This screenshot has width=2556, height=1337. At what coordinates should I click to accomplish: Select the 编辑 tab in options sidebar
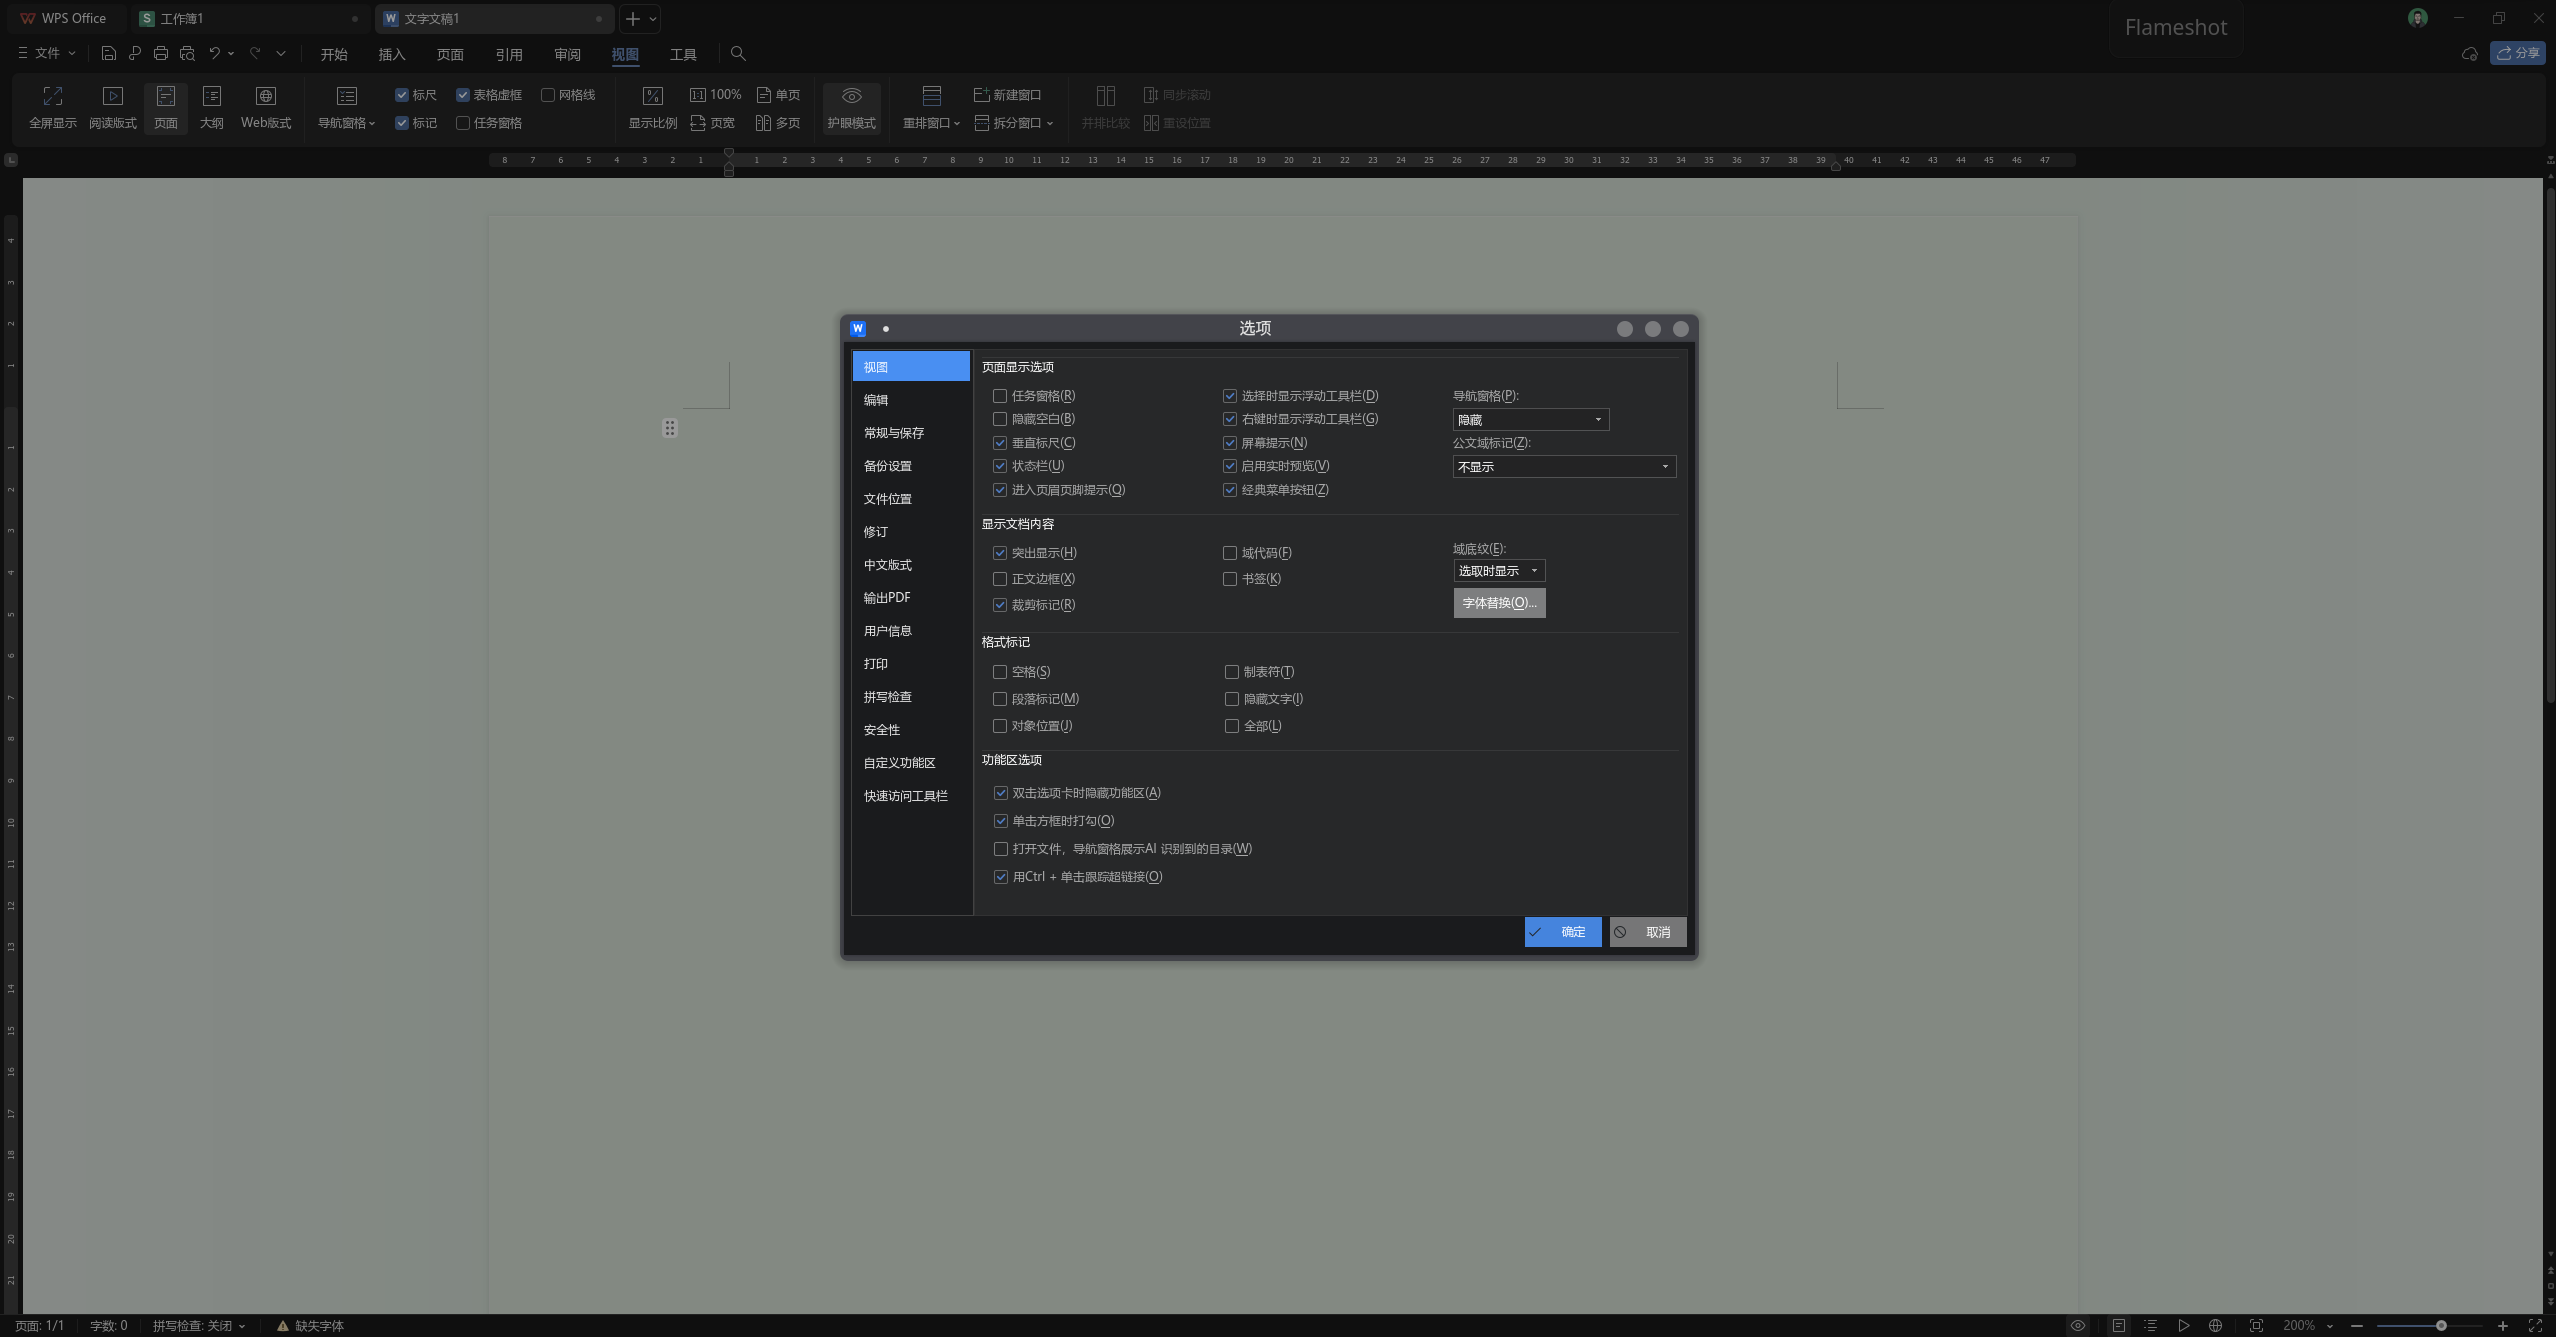[x=876, y=400]
